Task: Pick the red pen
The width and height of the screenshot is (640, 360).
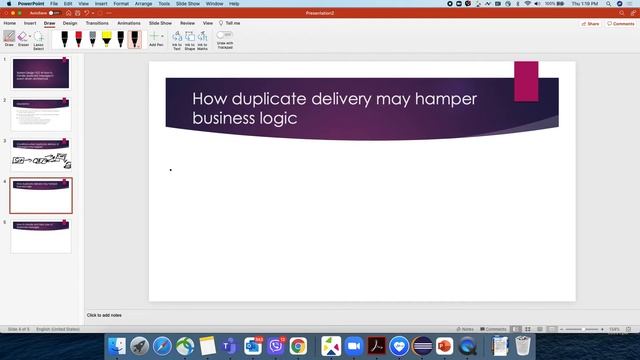Action: point(78,39)
